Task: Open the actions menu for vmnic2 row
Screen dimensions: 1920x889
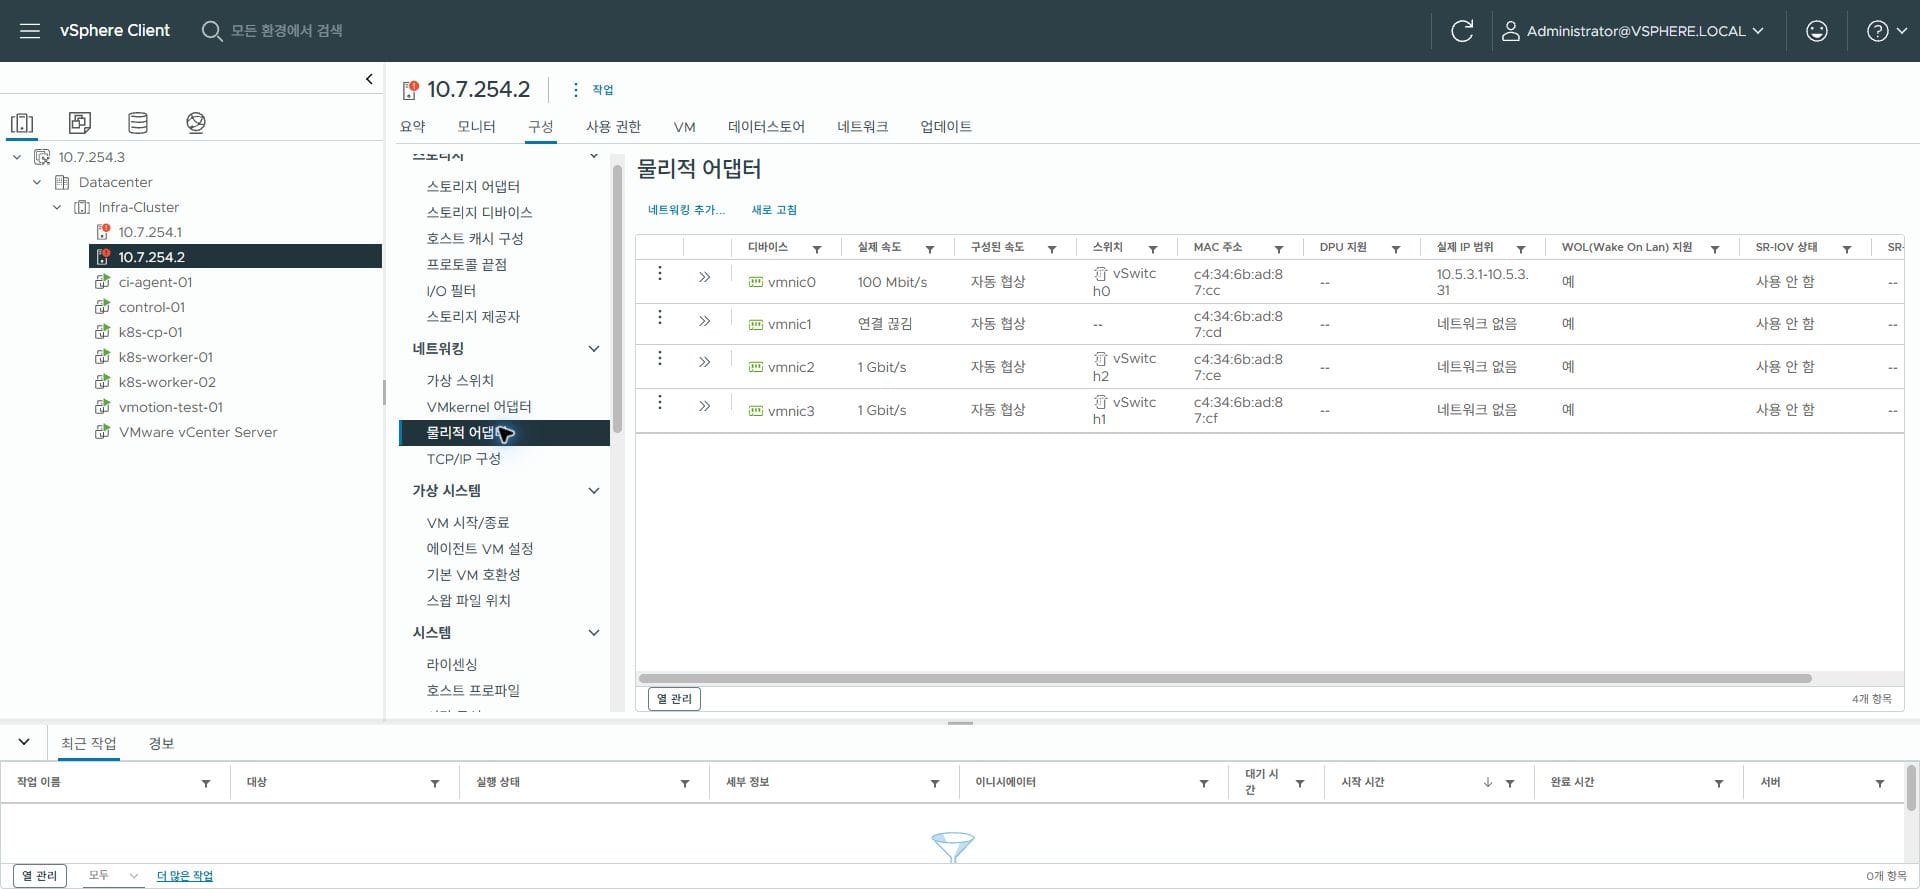Action: coord(660,358)
